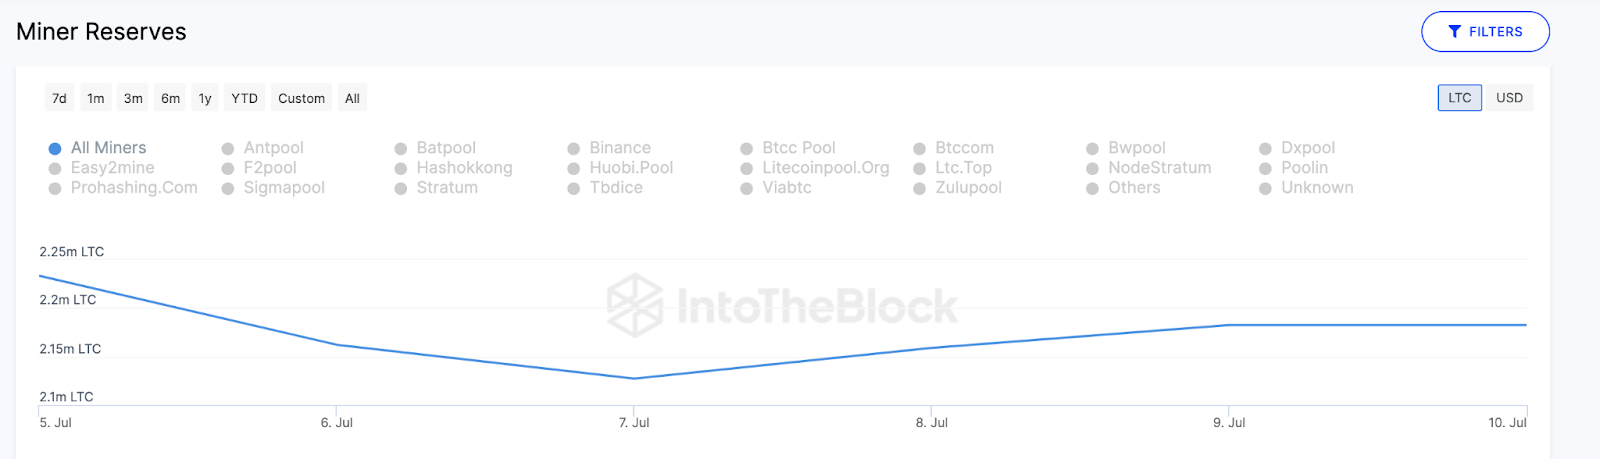This screenshot has width=1600, height=459.
Task: Select the 1y time range
Action: click(205, 98)
